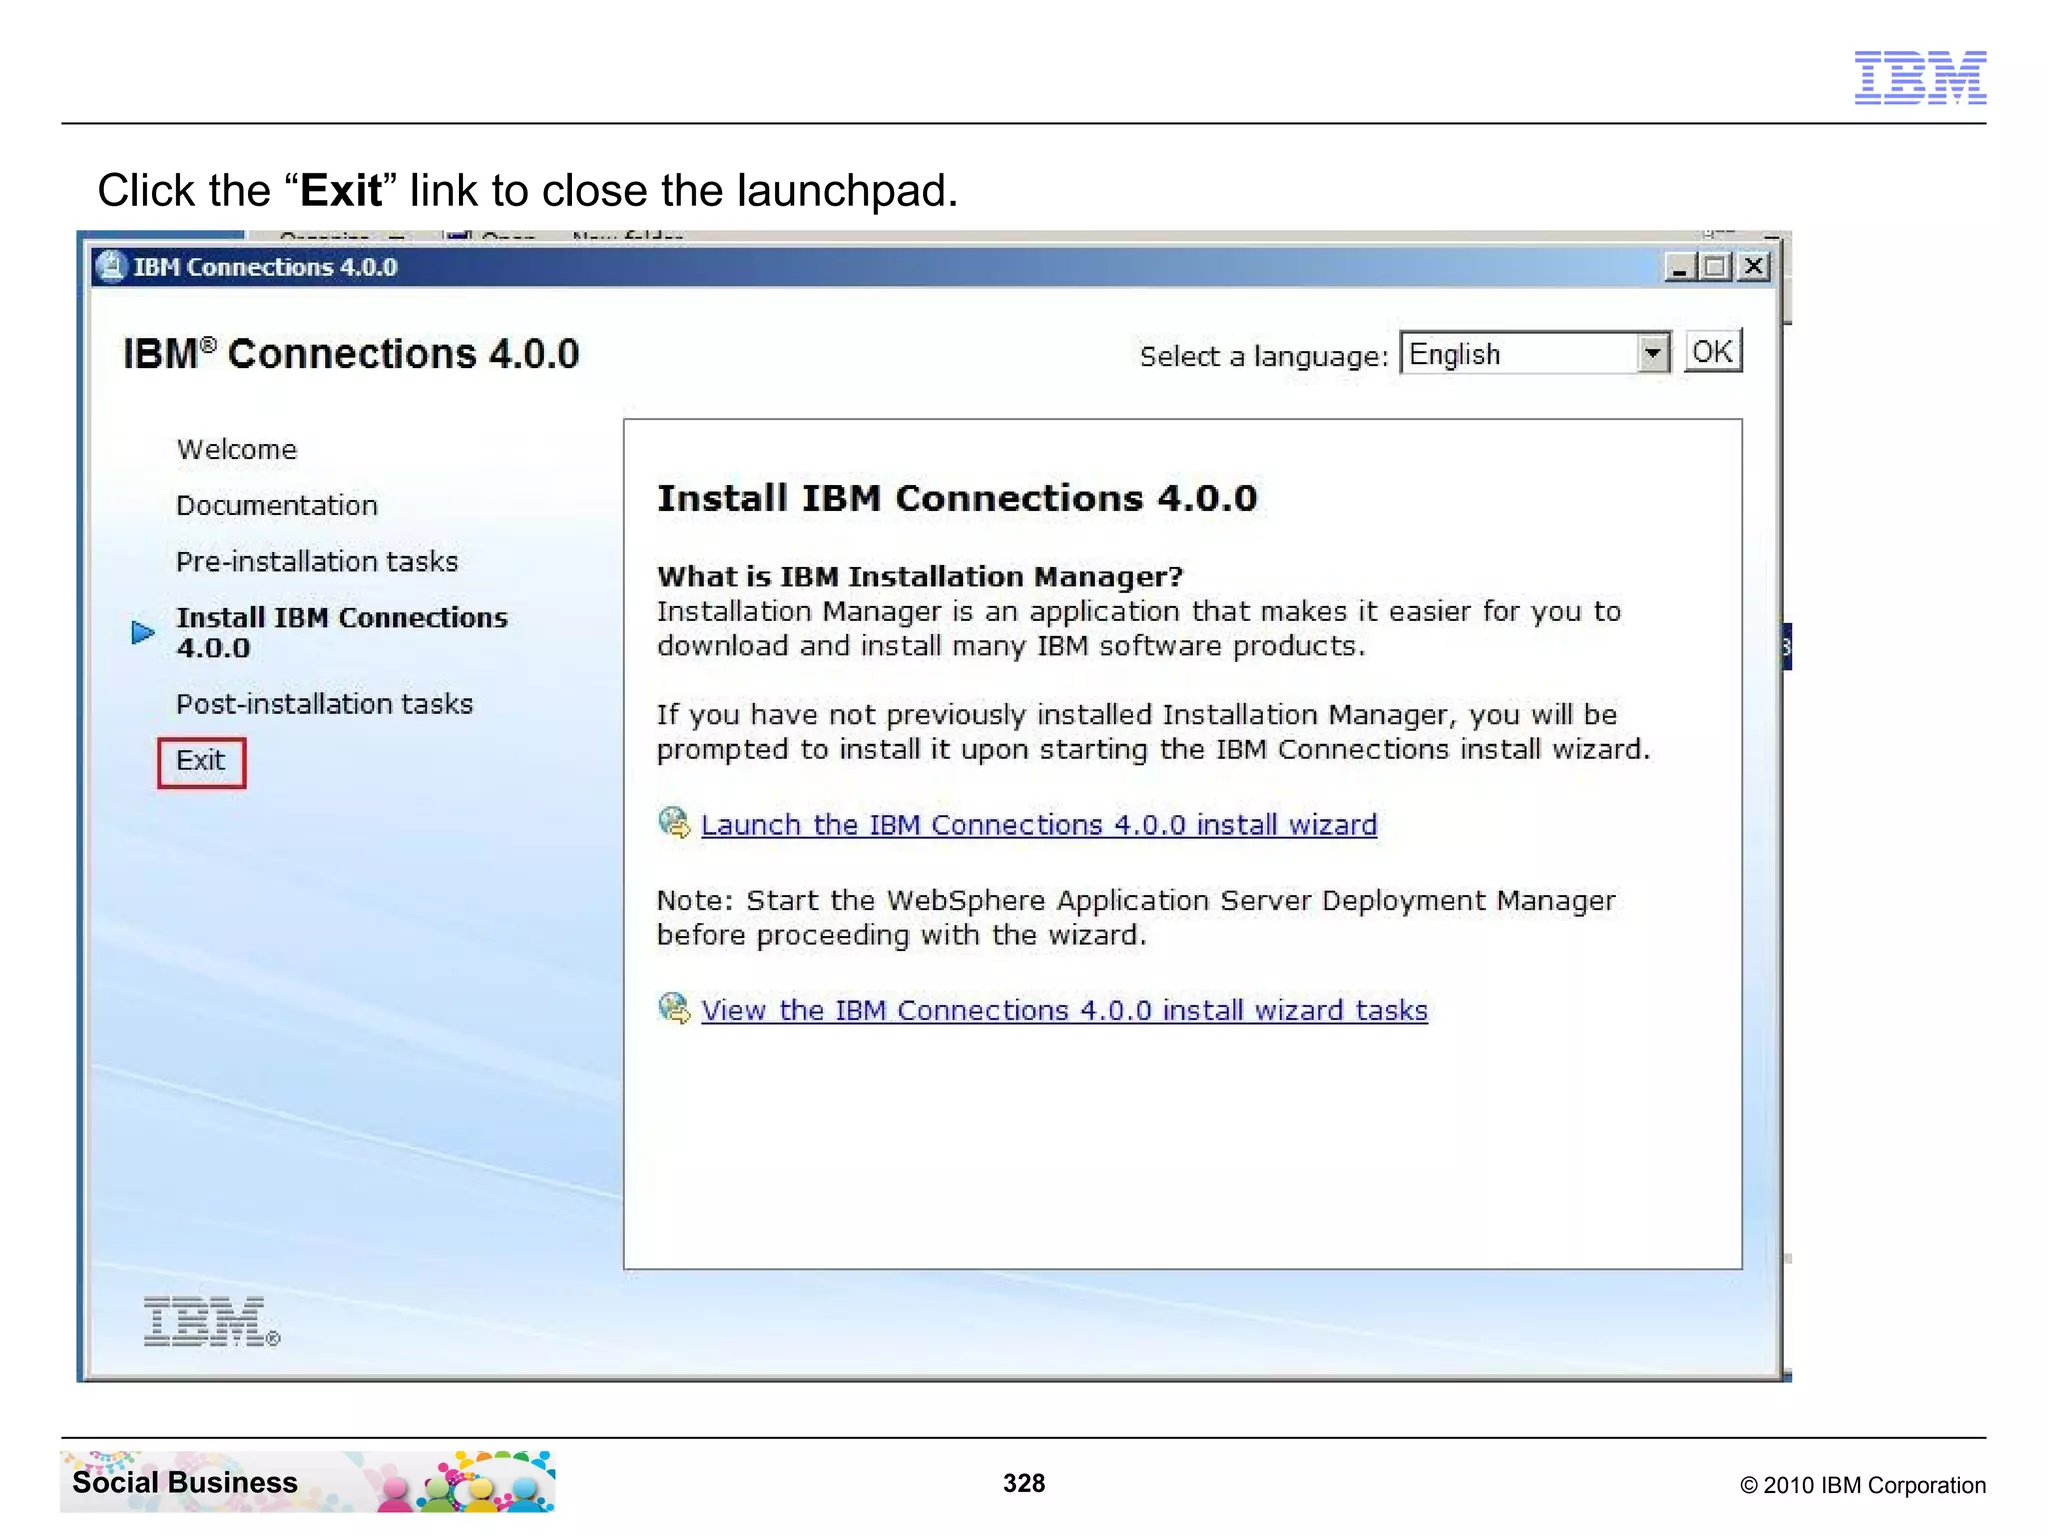The image size is (2048, 1536).
Task: Open the Welcome page in the sidebar
Action: pos(237,450)
